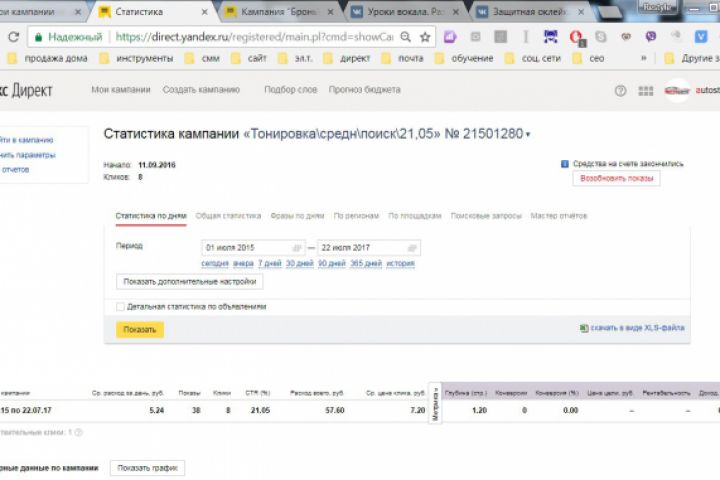Click help icon next to invalid clicks line
The height and width of the screenshot is (480, 720).
click(79, 432)
